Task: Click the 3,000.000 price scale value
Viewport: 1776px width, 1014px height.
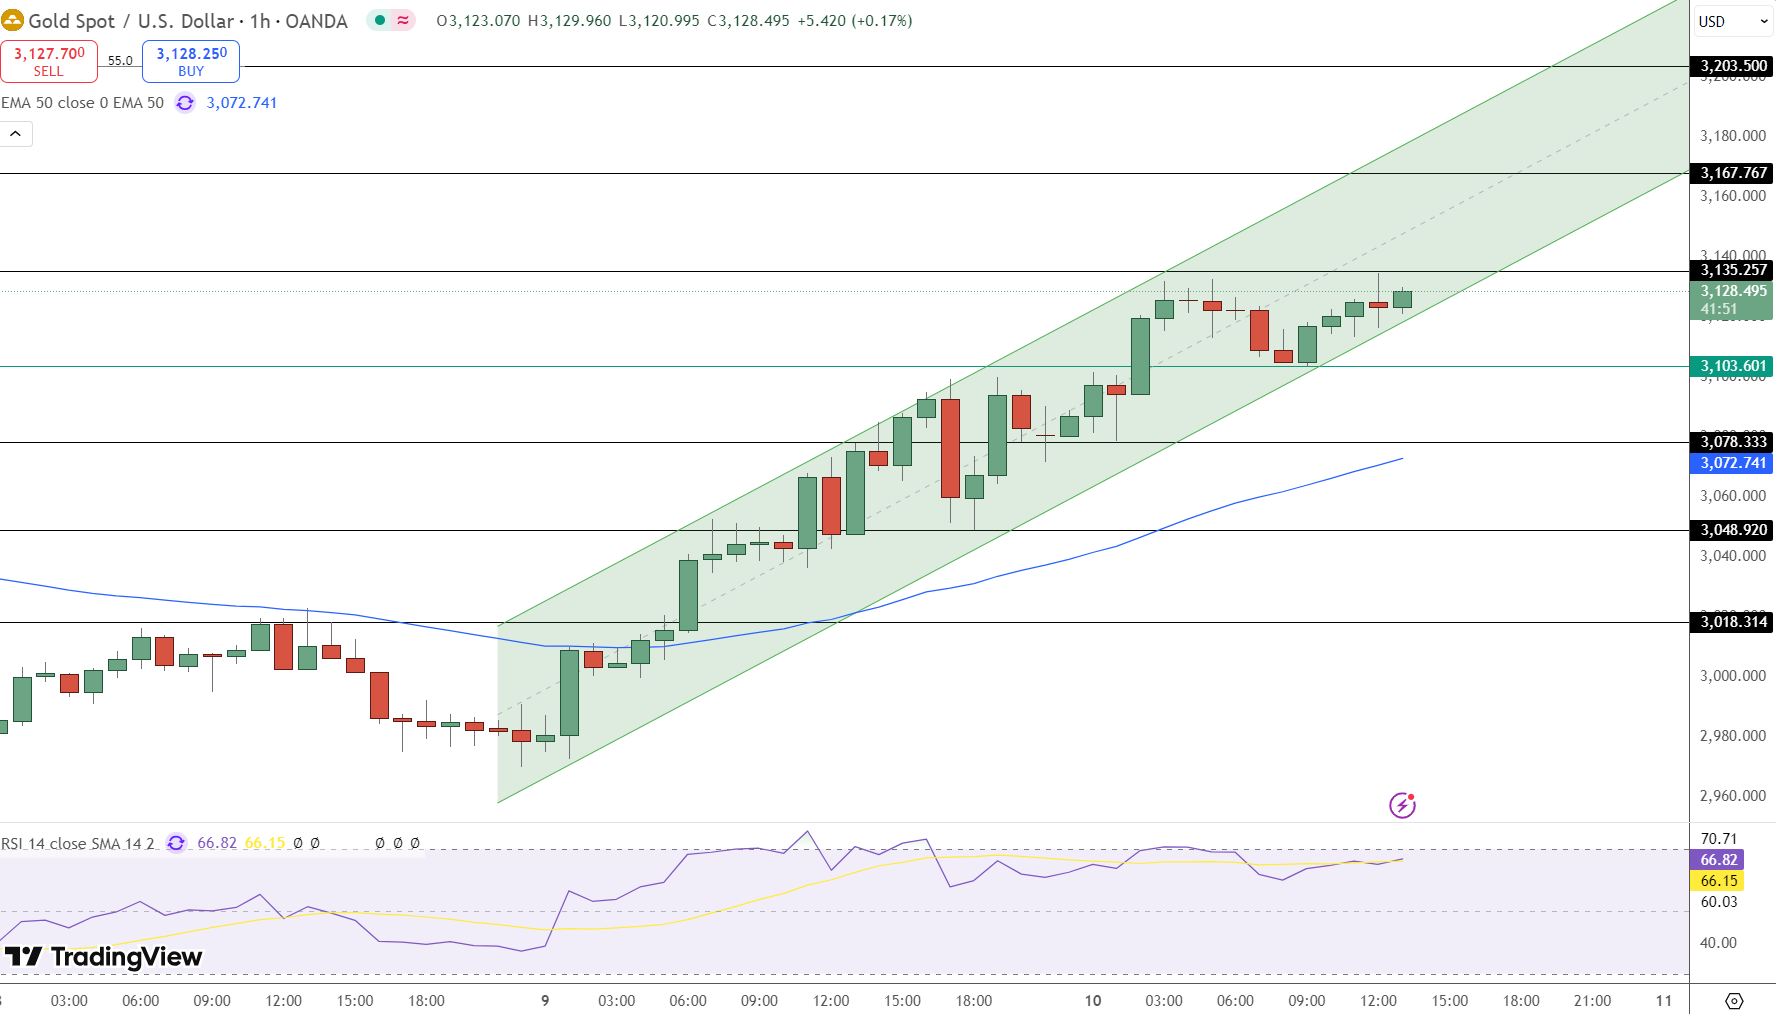Action: click(x=1733, y=676)
